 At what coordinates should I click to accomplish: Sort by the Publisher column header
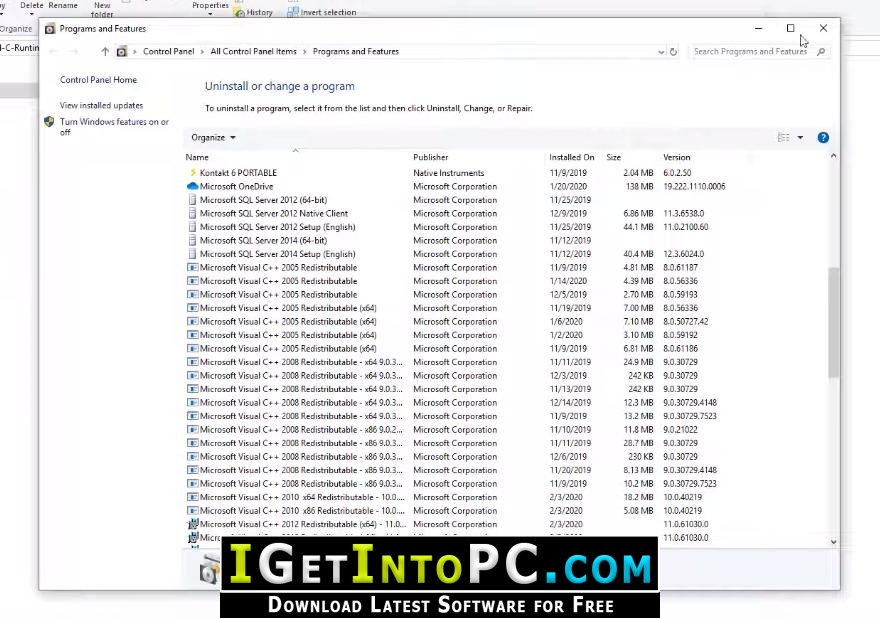pyautogui.click(x=478, y=157)
